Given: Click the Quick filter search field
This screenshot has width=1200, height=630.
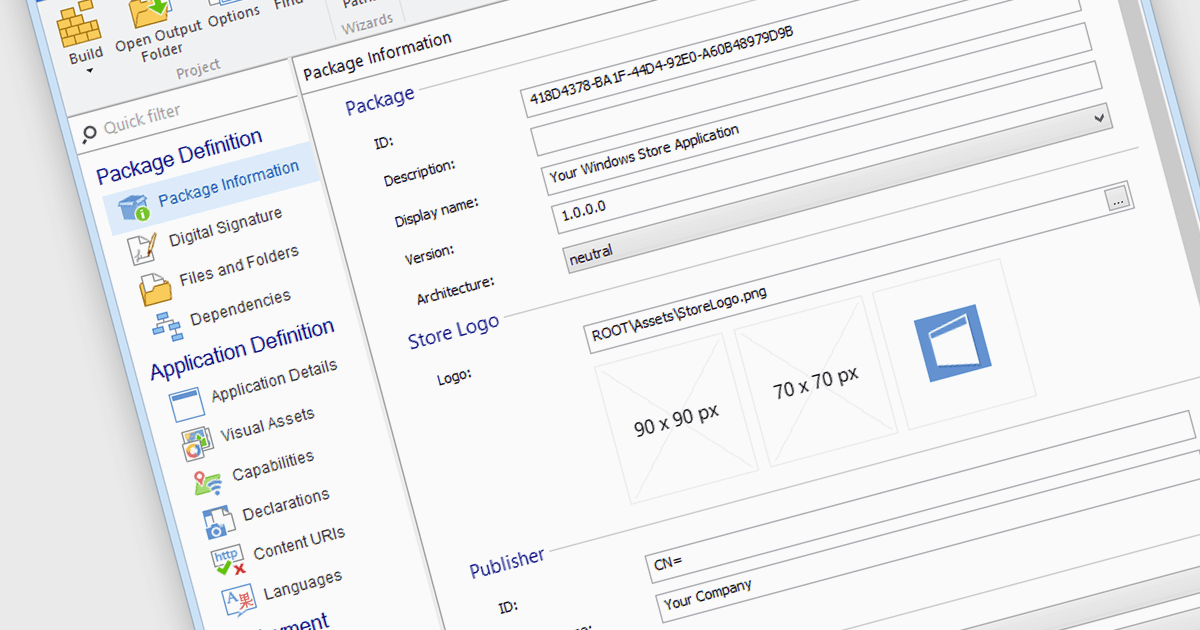Looking at the screenshot, I should click(190, 116).
